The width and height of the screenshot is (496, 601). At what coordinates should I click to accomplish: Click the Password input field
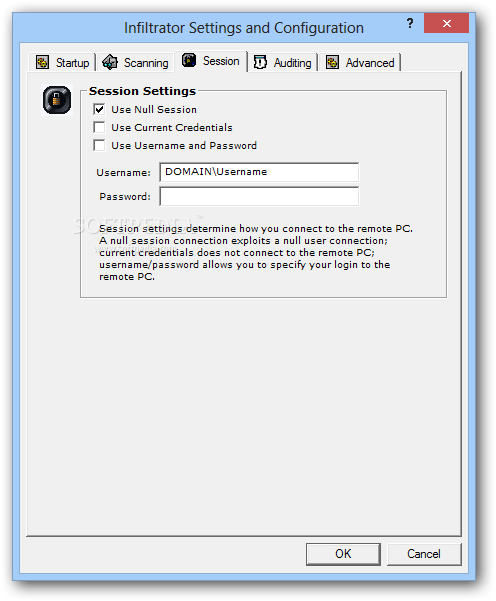click(x=259, y=196)
